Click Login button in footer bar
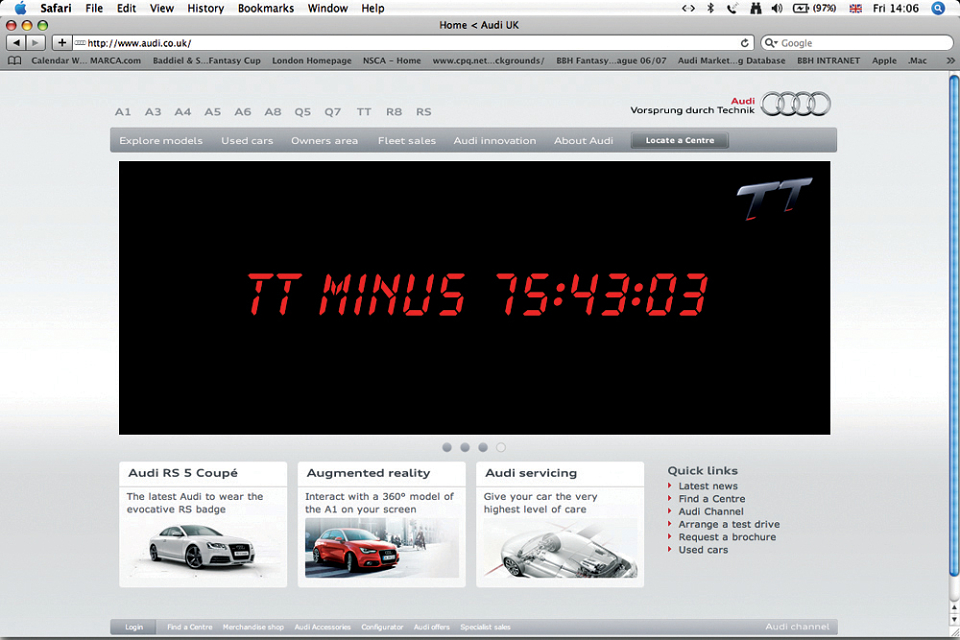The width and height of the screenshot is (960, 640). pos(133,627)
